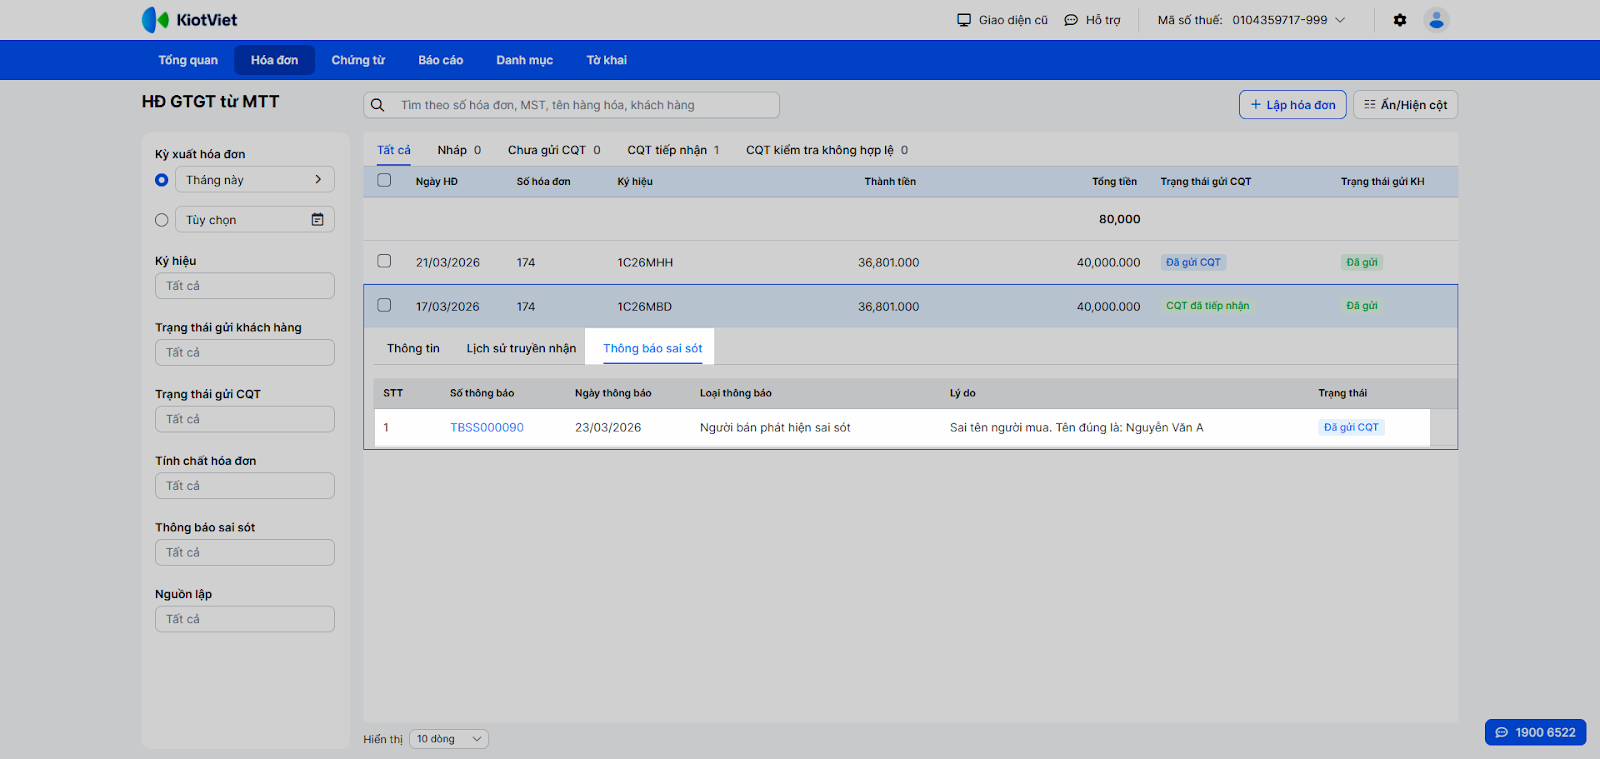Click the Hỗ trợ chat icon
The width and height of the screenshot is (1600, 759).
click(1071, 20)
